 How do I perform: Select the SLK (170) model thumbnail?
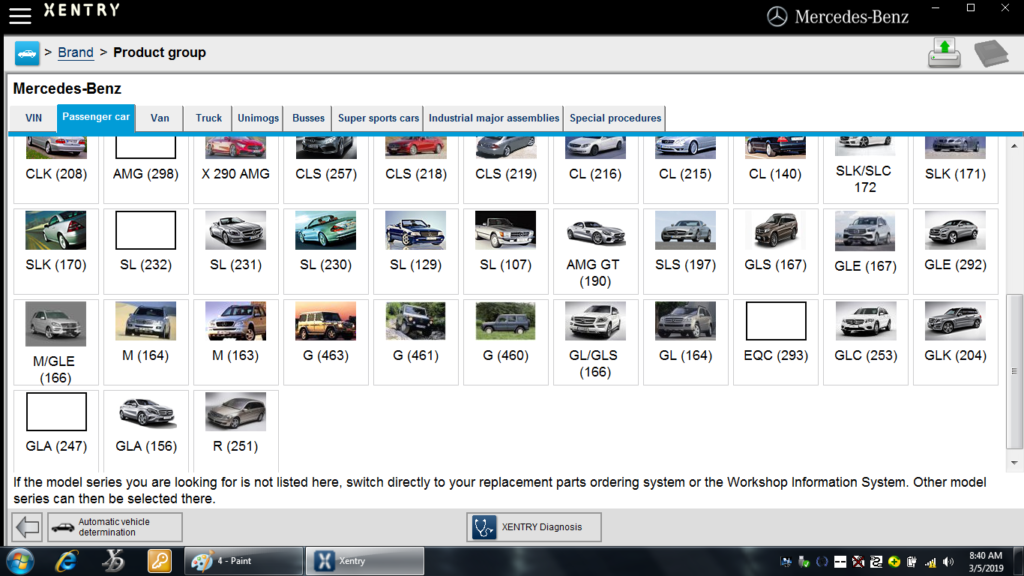tap(56, 230)
